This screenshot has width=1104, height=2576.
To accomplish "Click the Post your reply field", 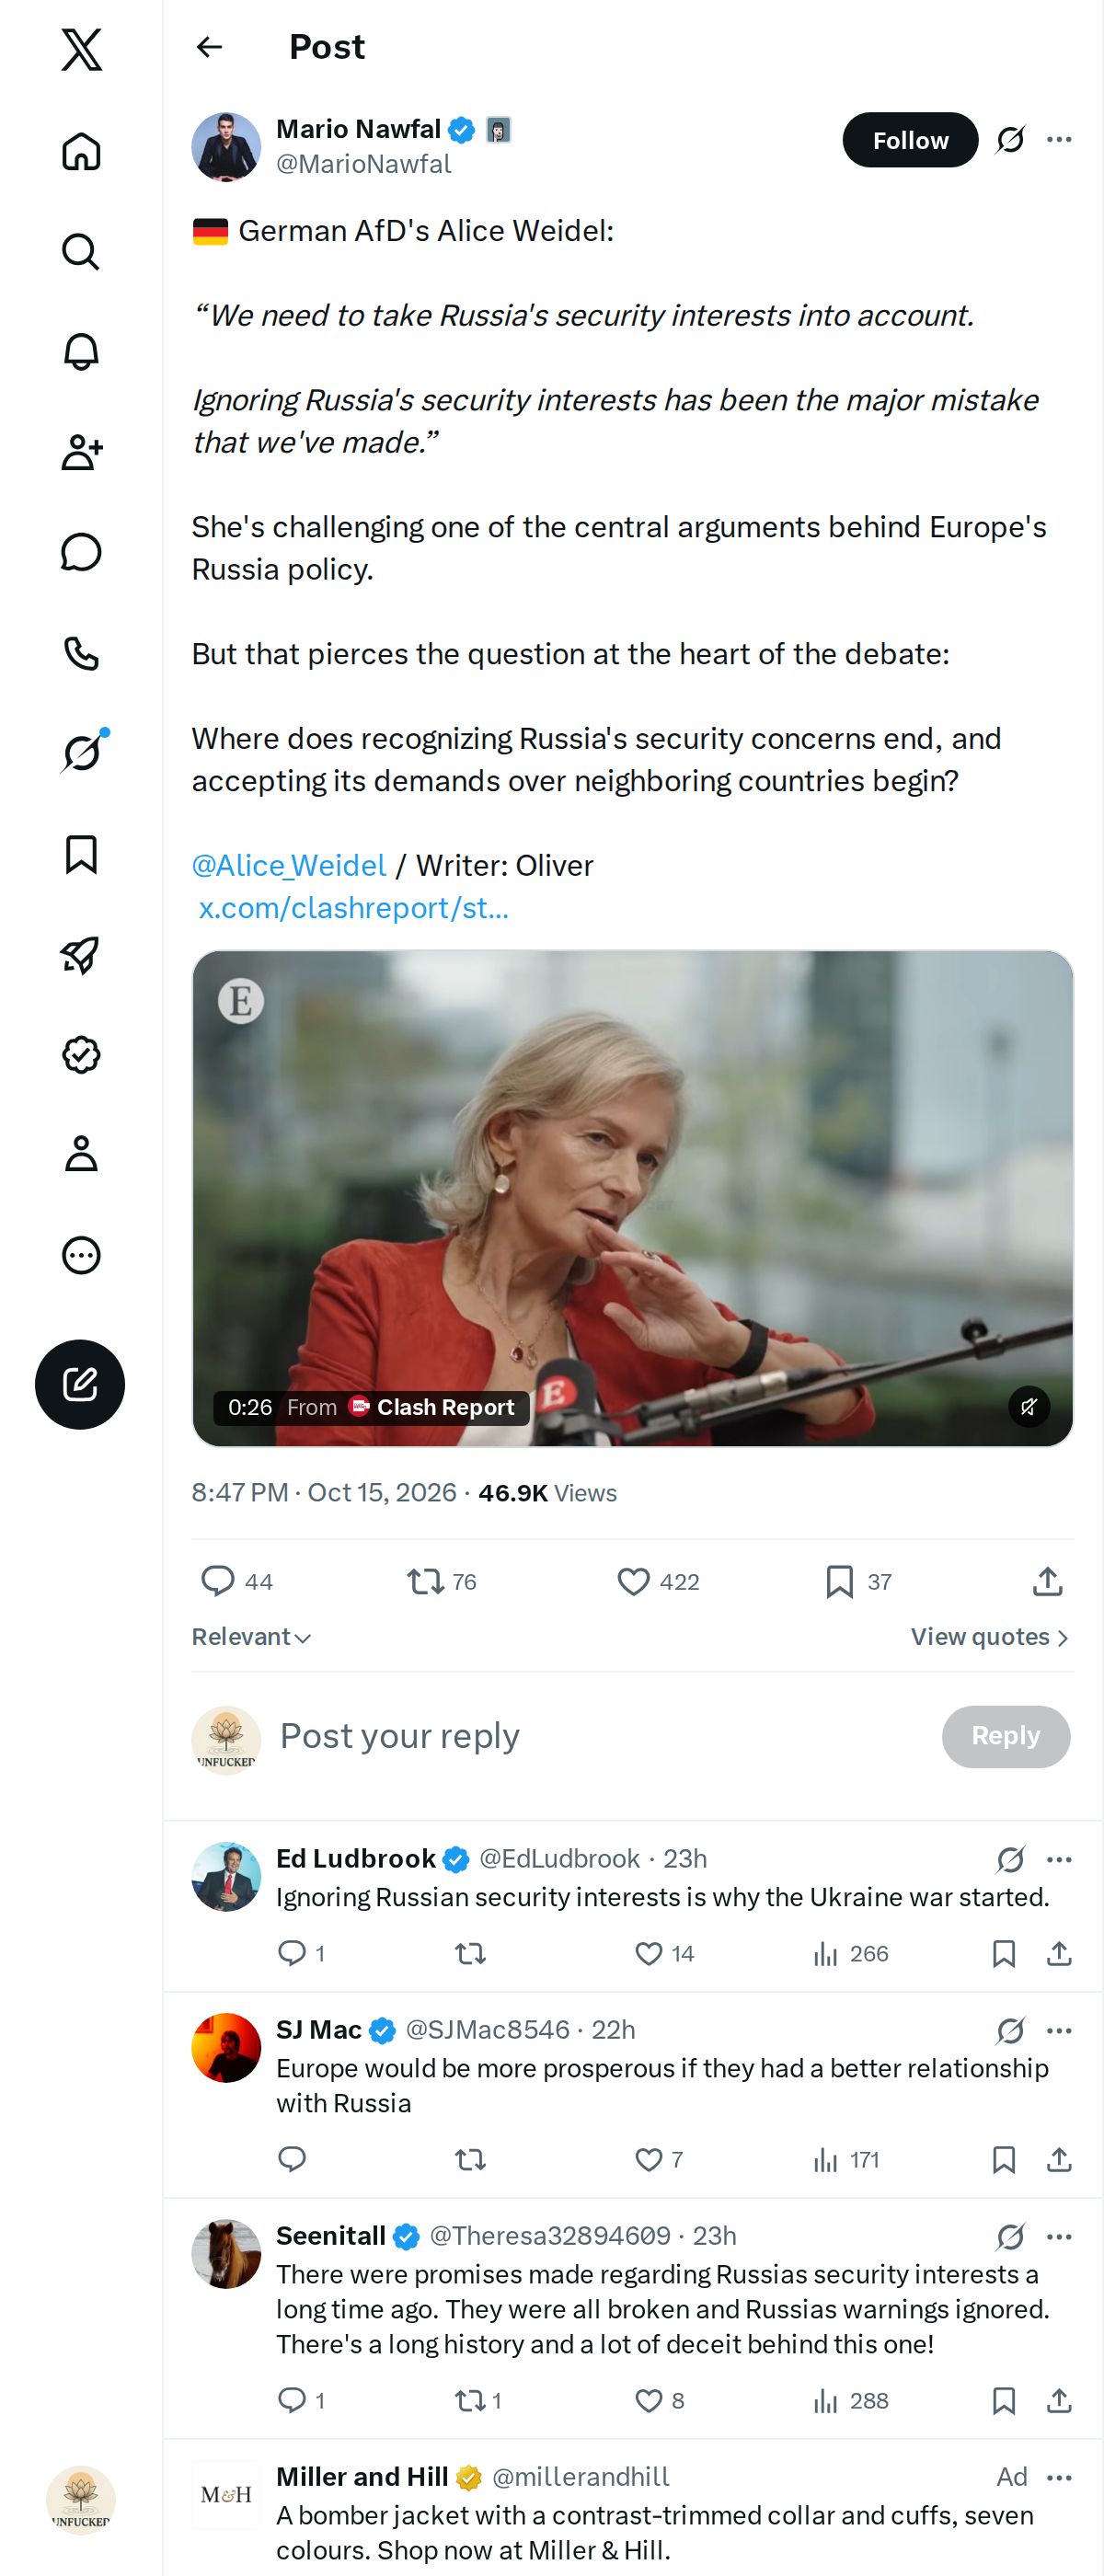I will (600, 1736).
